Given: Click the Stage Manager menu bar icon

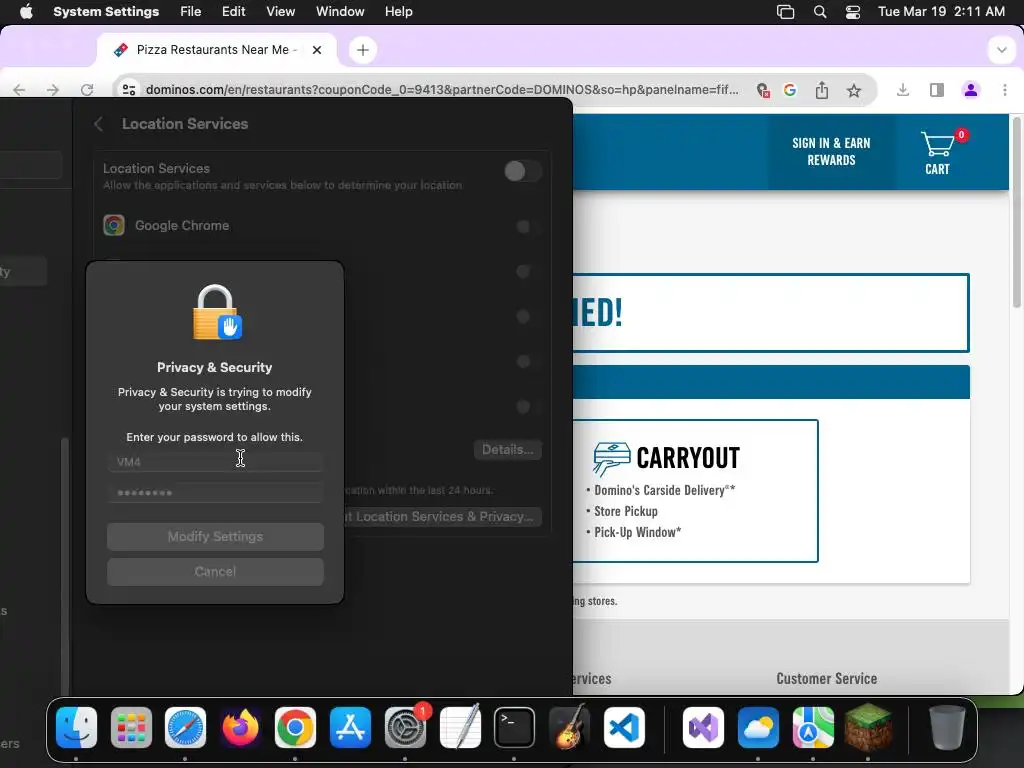Looking at the screenshot, I should tap(785, 12).
